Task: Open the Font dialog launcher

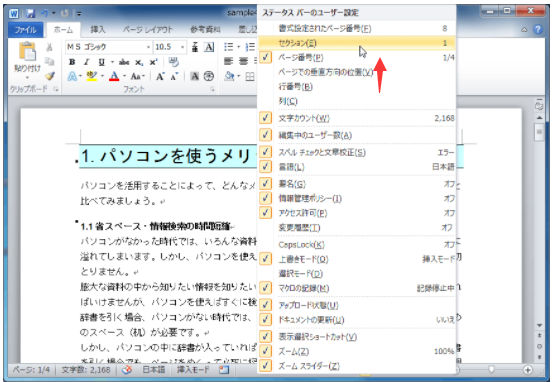Action: click(212, 89)
